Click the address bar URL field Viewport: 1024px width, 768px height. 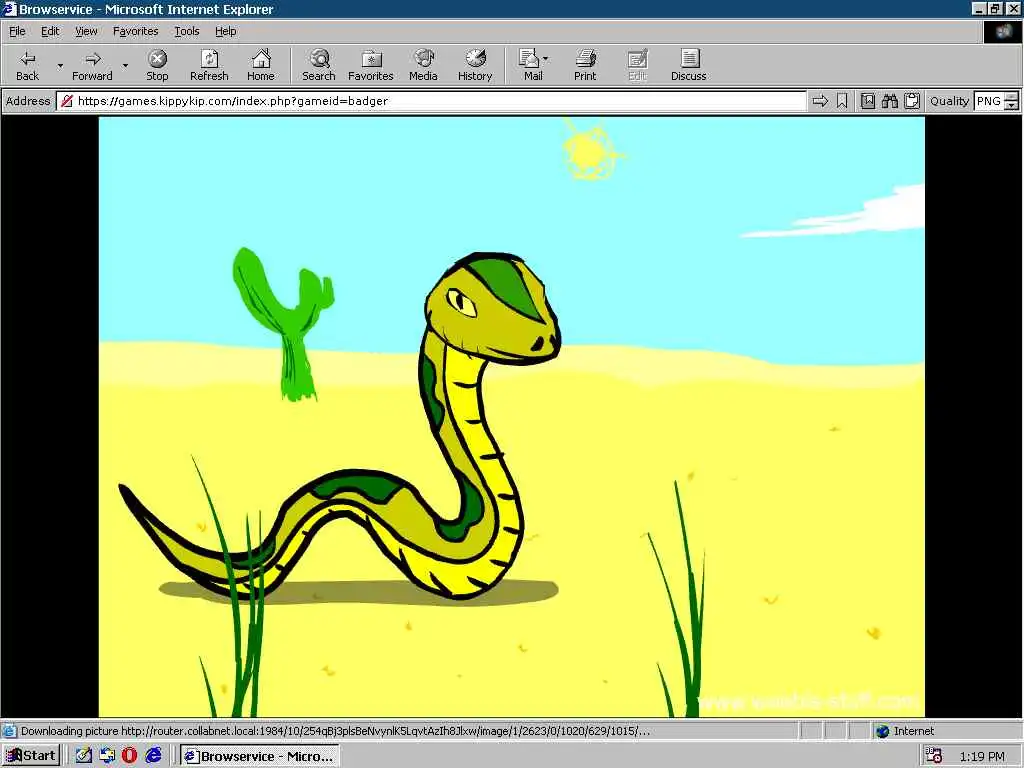click(431, 101)
